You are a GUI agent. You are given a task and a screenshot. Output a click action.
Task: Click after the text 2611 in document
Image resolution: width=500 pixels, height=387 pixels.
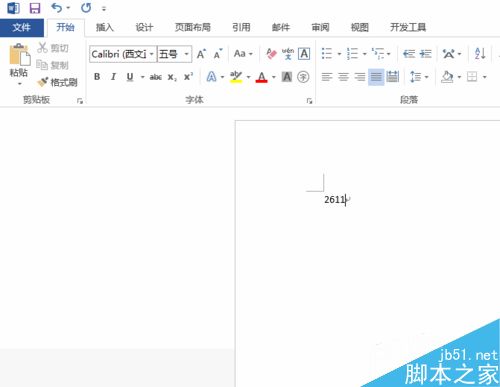[x=346, y=200]
